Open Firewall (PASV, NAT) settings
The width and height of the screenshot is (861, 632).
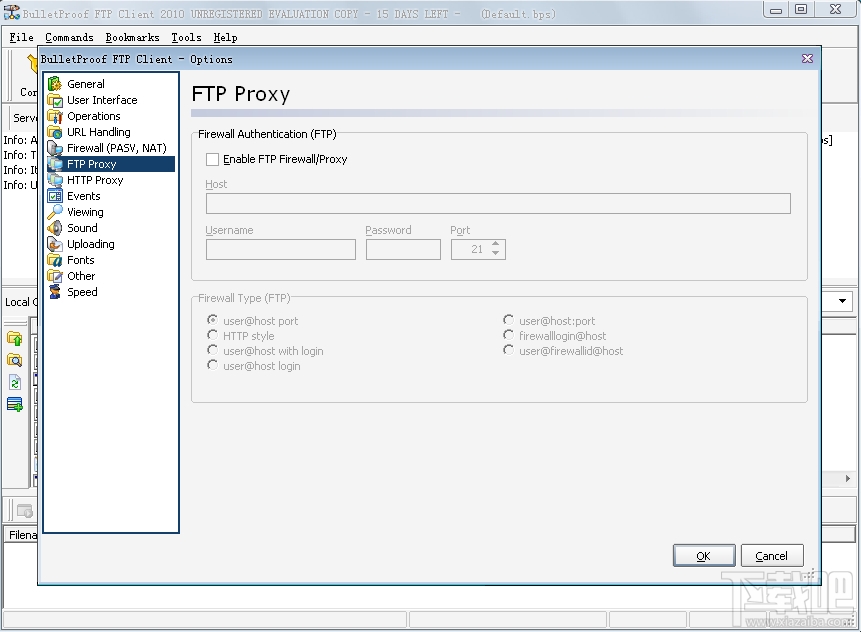113,148
